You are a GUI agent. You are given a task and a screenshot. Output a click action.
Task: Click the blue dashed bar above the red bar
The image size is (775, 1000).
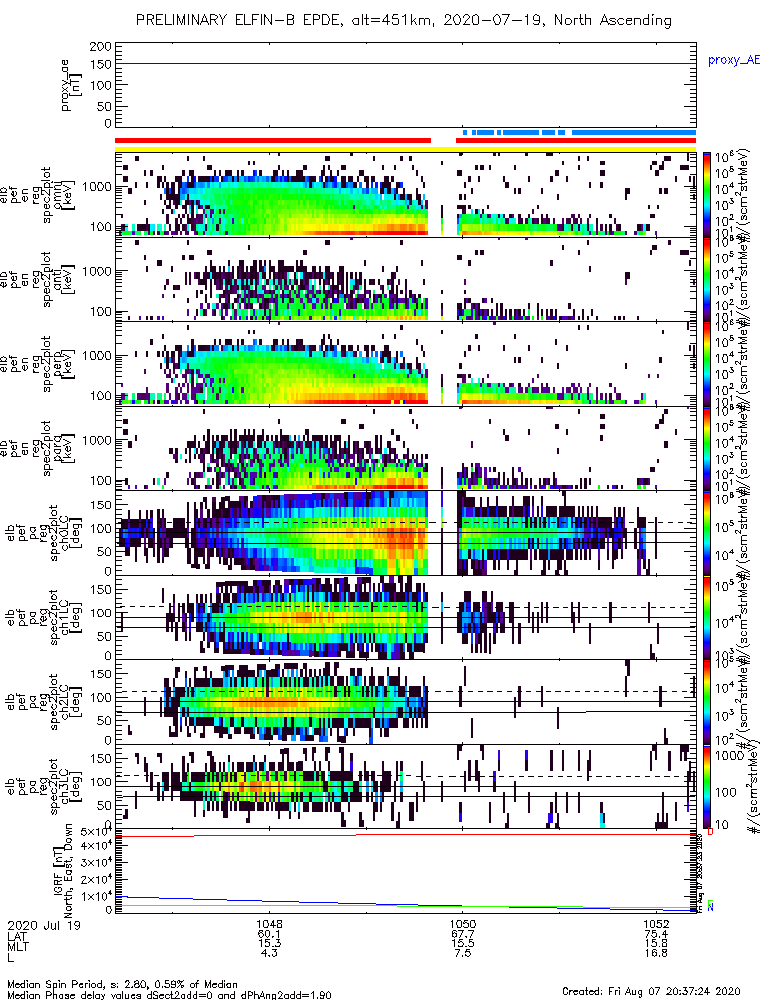tap(579, 133)
